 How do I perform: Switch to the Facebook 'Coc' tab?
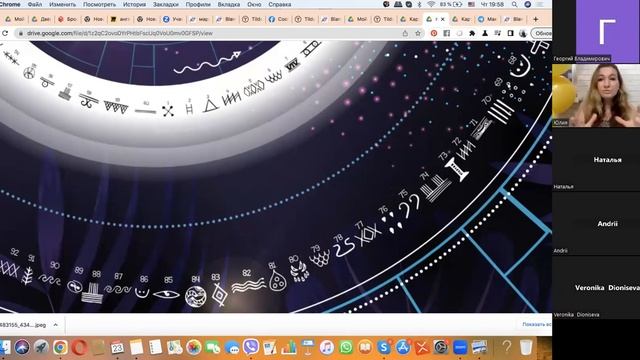click(x=279, y=19)
